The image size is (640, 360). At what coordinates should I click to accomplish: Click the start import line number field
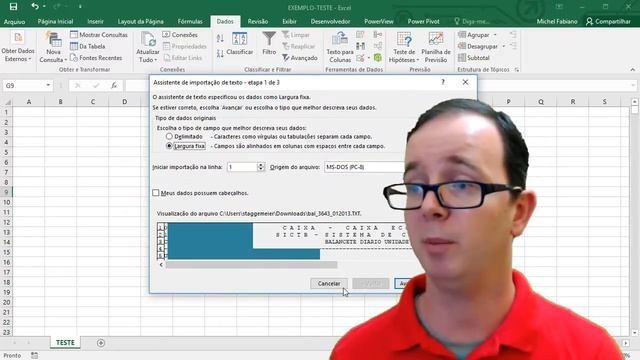242,167
